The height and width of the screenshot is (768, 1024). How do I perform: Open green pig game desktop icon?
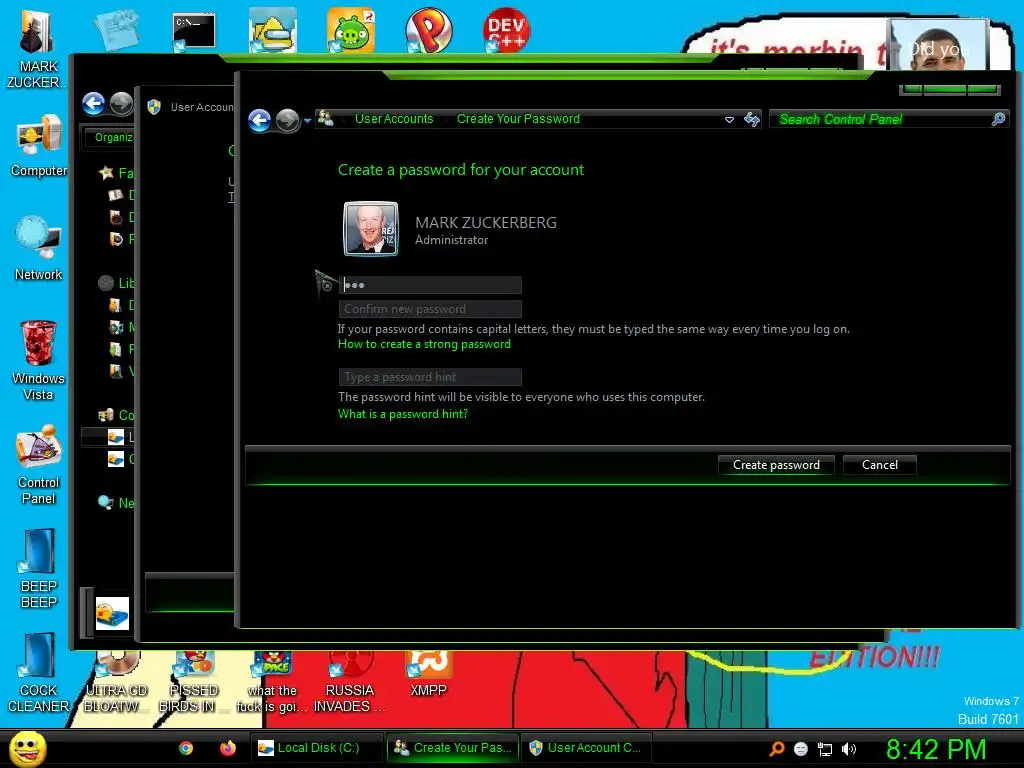tap(351, 30)
